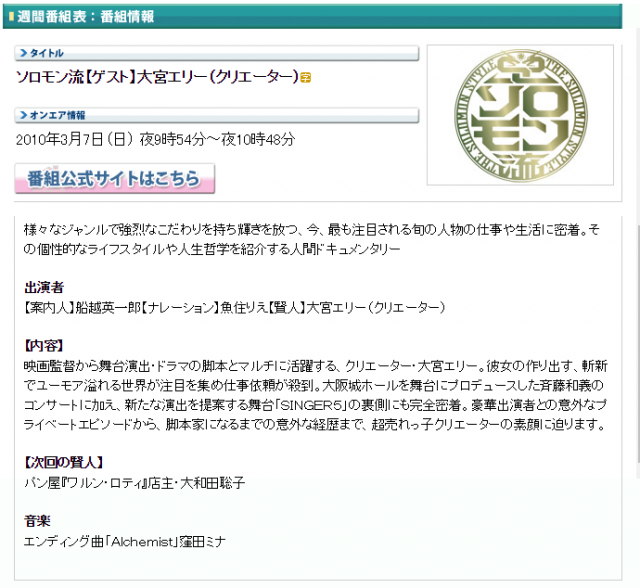Click the vertical scrollbar on right edge

638,344
